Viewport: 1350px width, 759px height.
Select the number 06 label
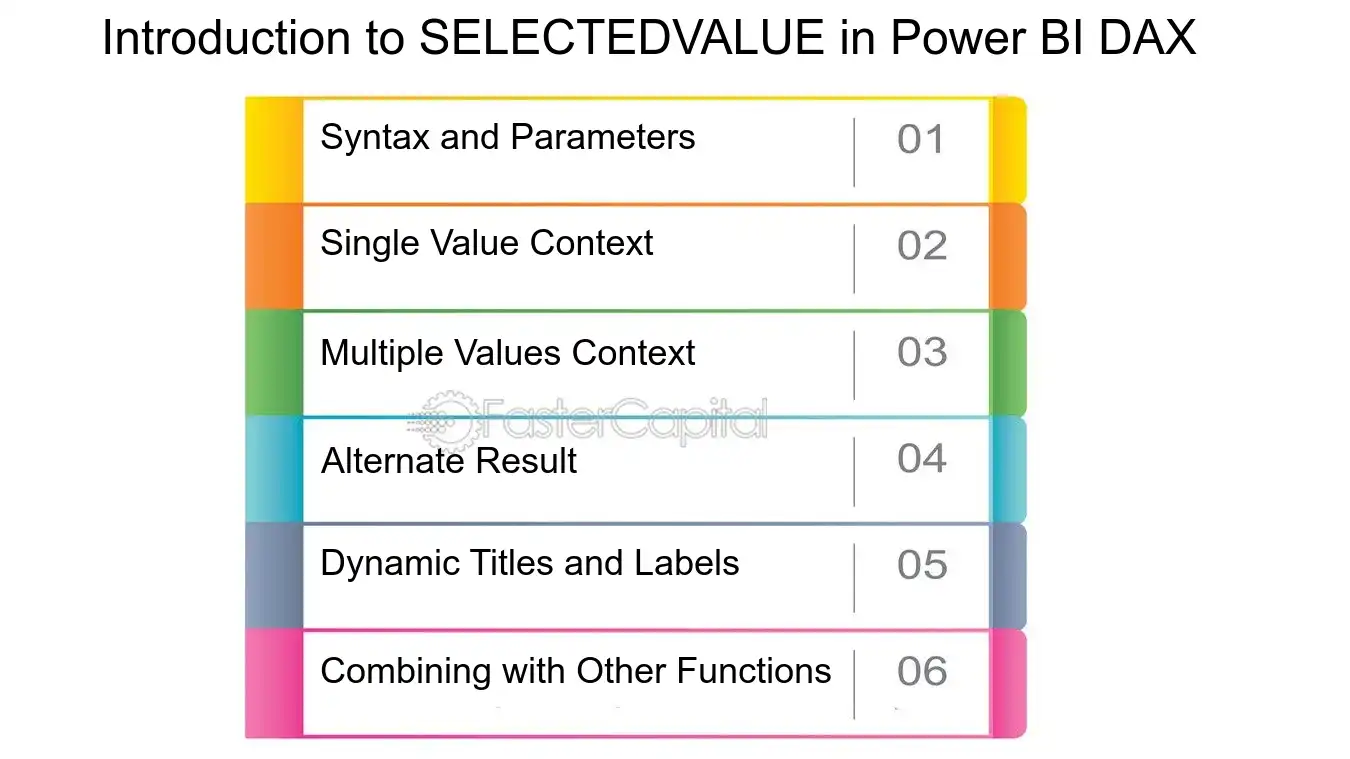click(921, 672)
